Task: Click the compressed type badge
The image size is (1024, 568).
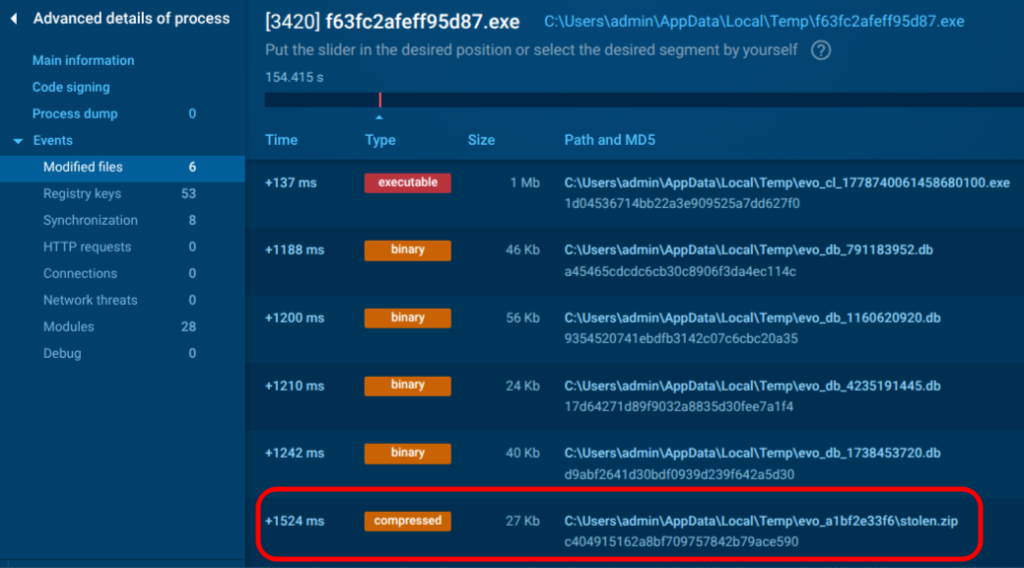Action: click(408, 521)
